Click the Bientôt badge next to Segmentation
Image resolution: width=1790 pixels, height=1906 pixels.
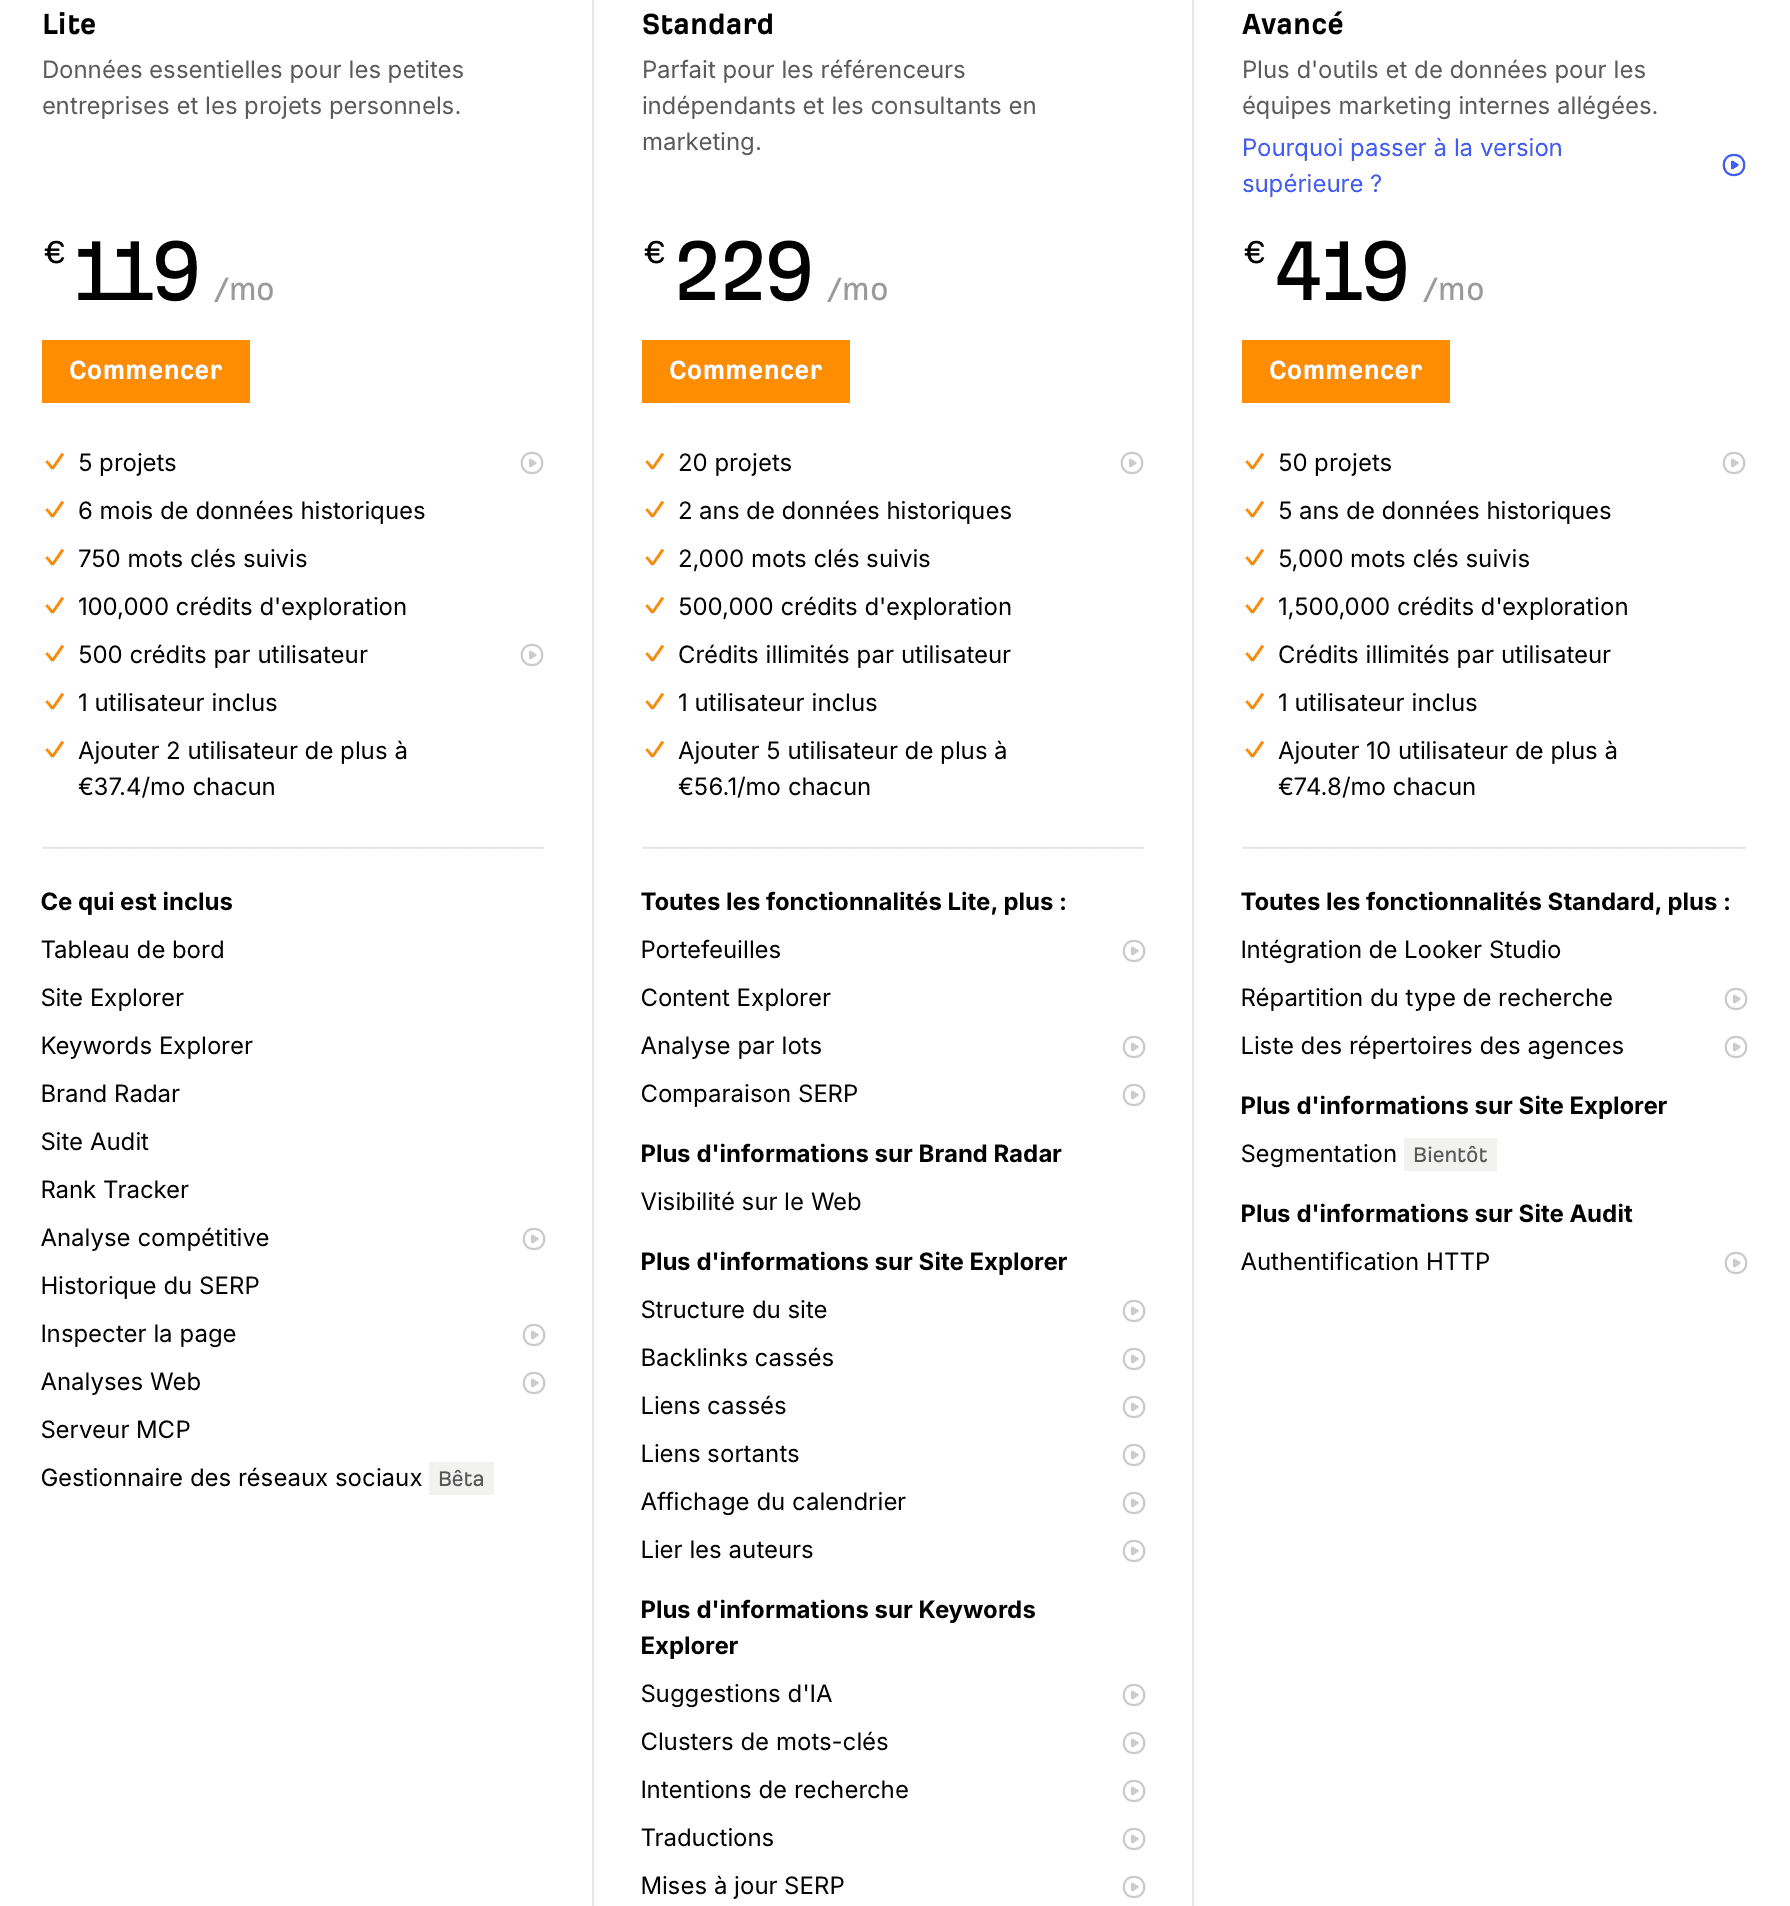[x=1449, y=1154]
